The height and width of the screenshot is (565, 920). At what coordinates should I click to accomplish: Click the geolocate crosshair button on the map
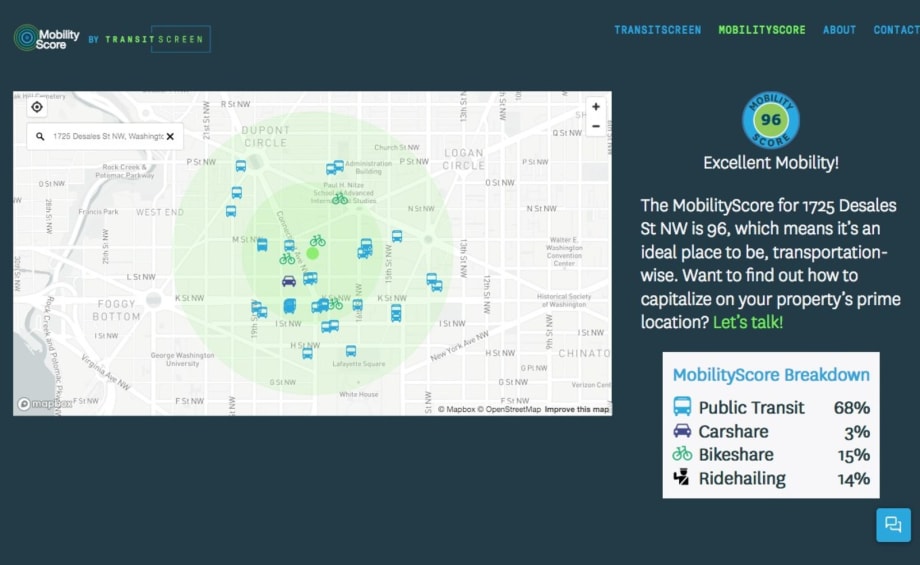pos(37,107)
